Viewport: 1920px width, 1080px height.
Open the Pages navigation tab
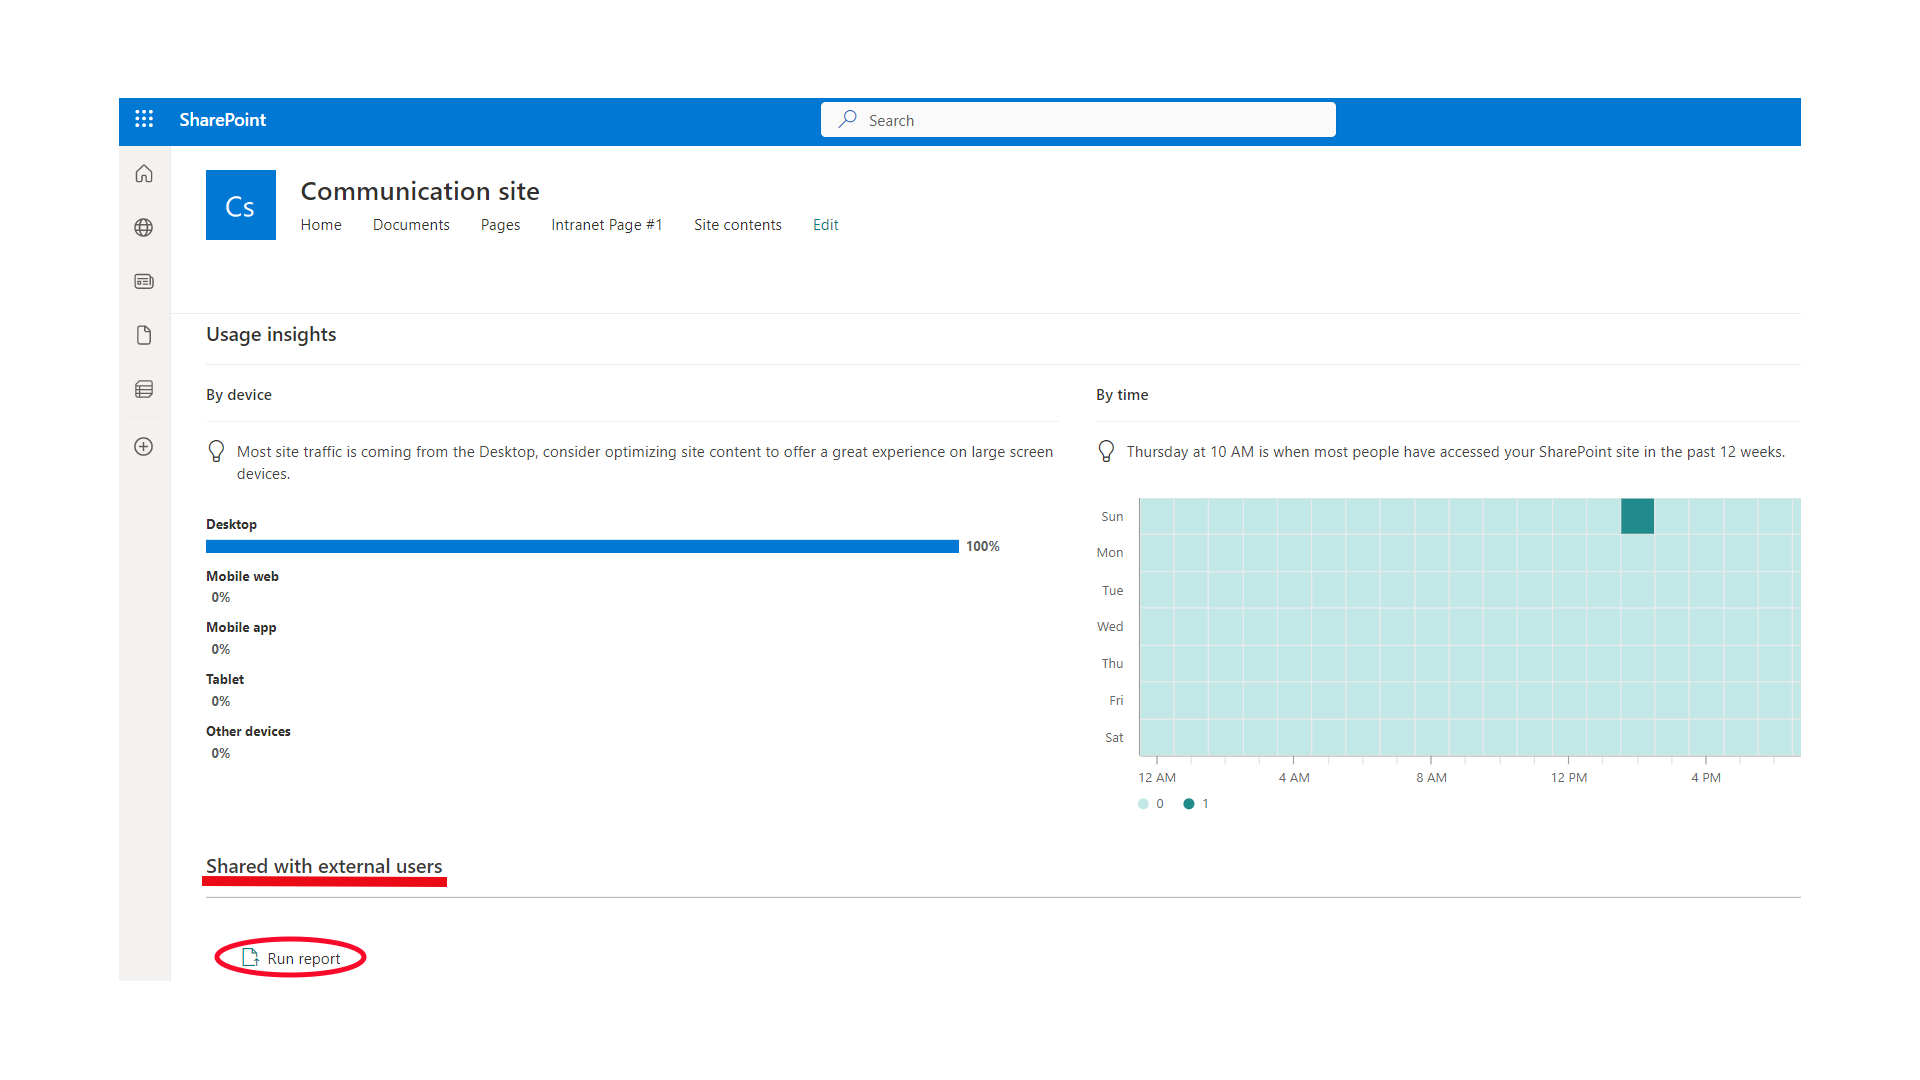click(500, 225)
